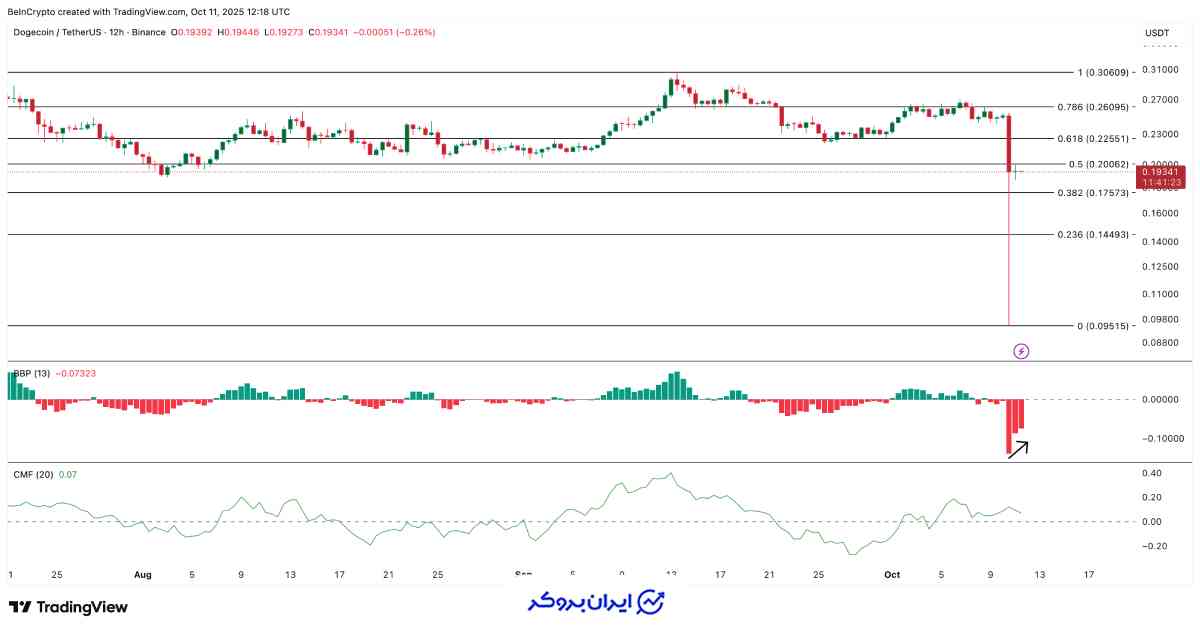
Task: Click the Oct label on time axis
Action: point(892,575)
